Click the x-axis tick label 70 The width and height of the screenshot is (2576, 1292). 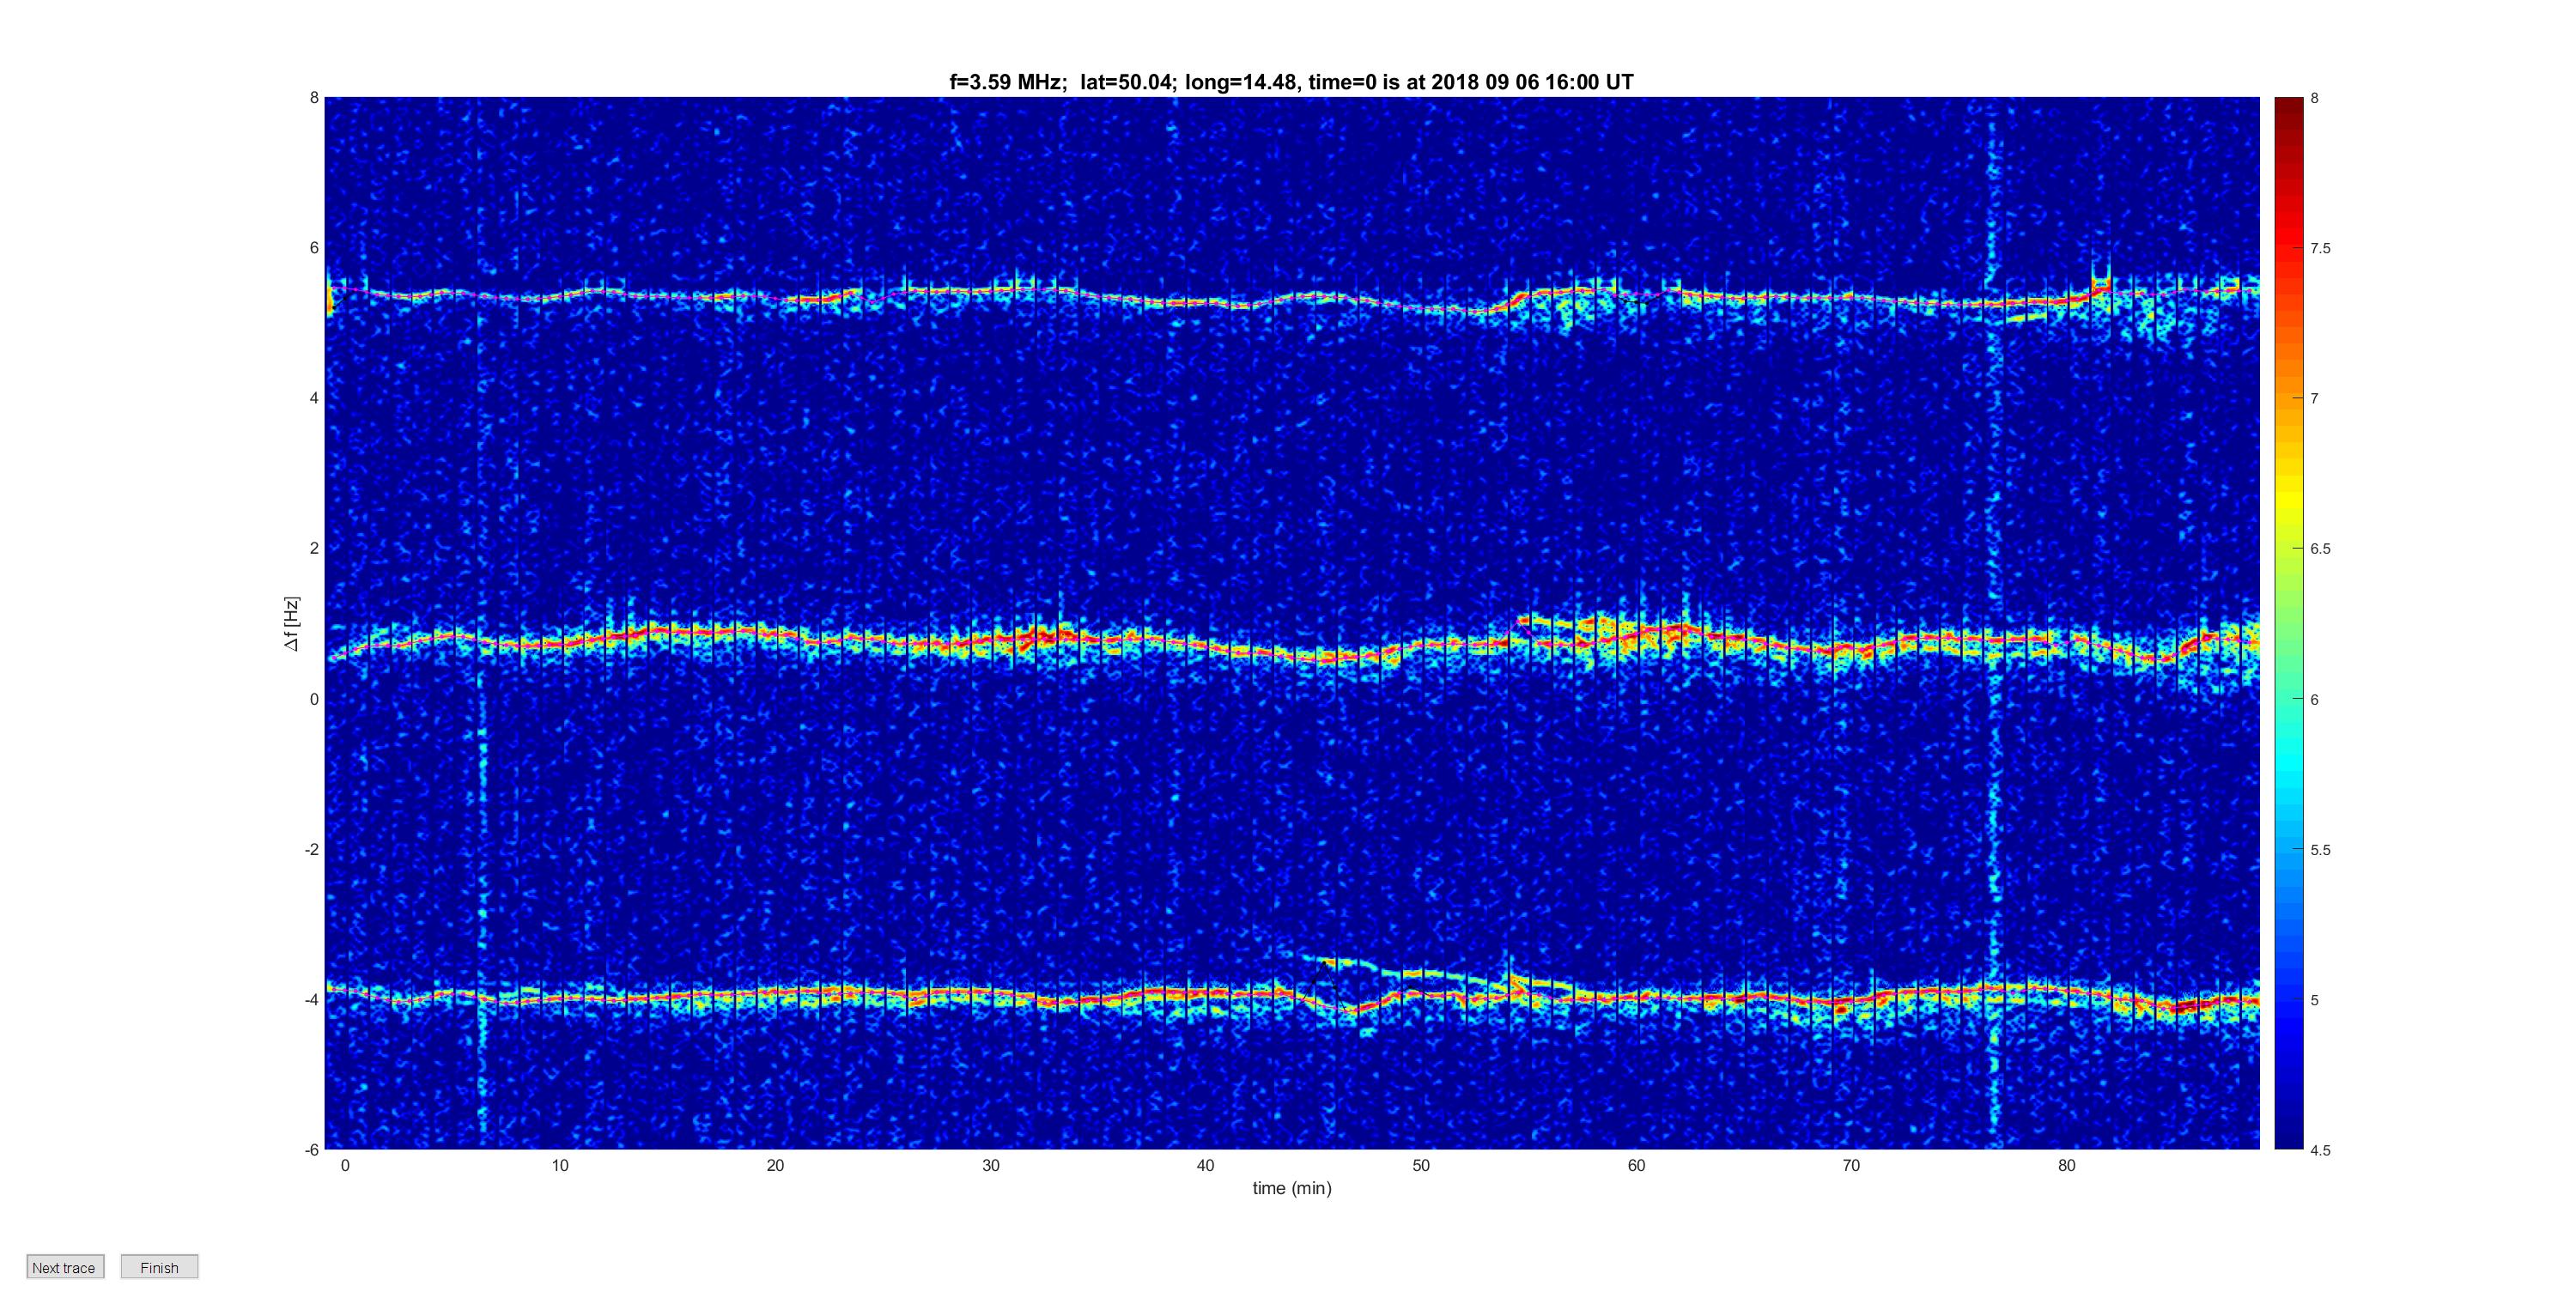pyautogui.click(x=1851, y=1165)
